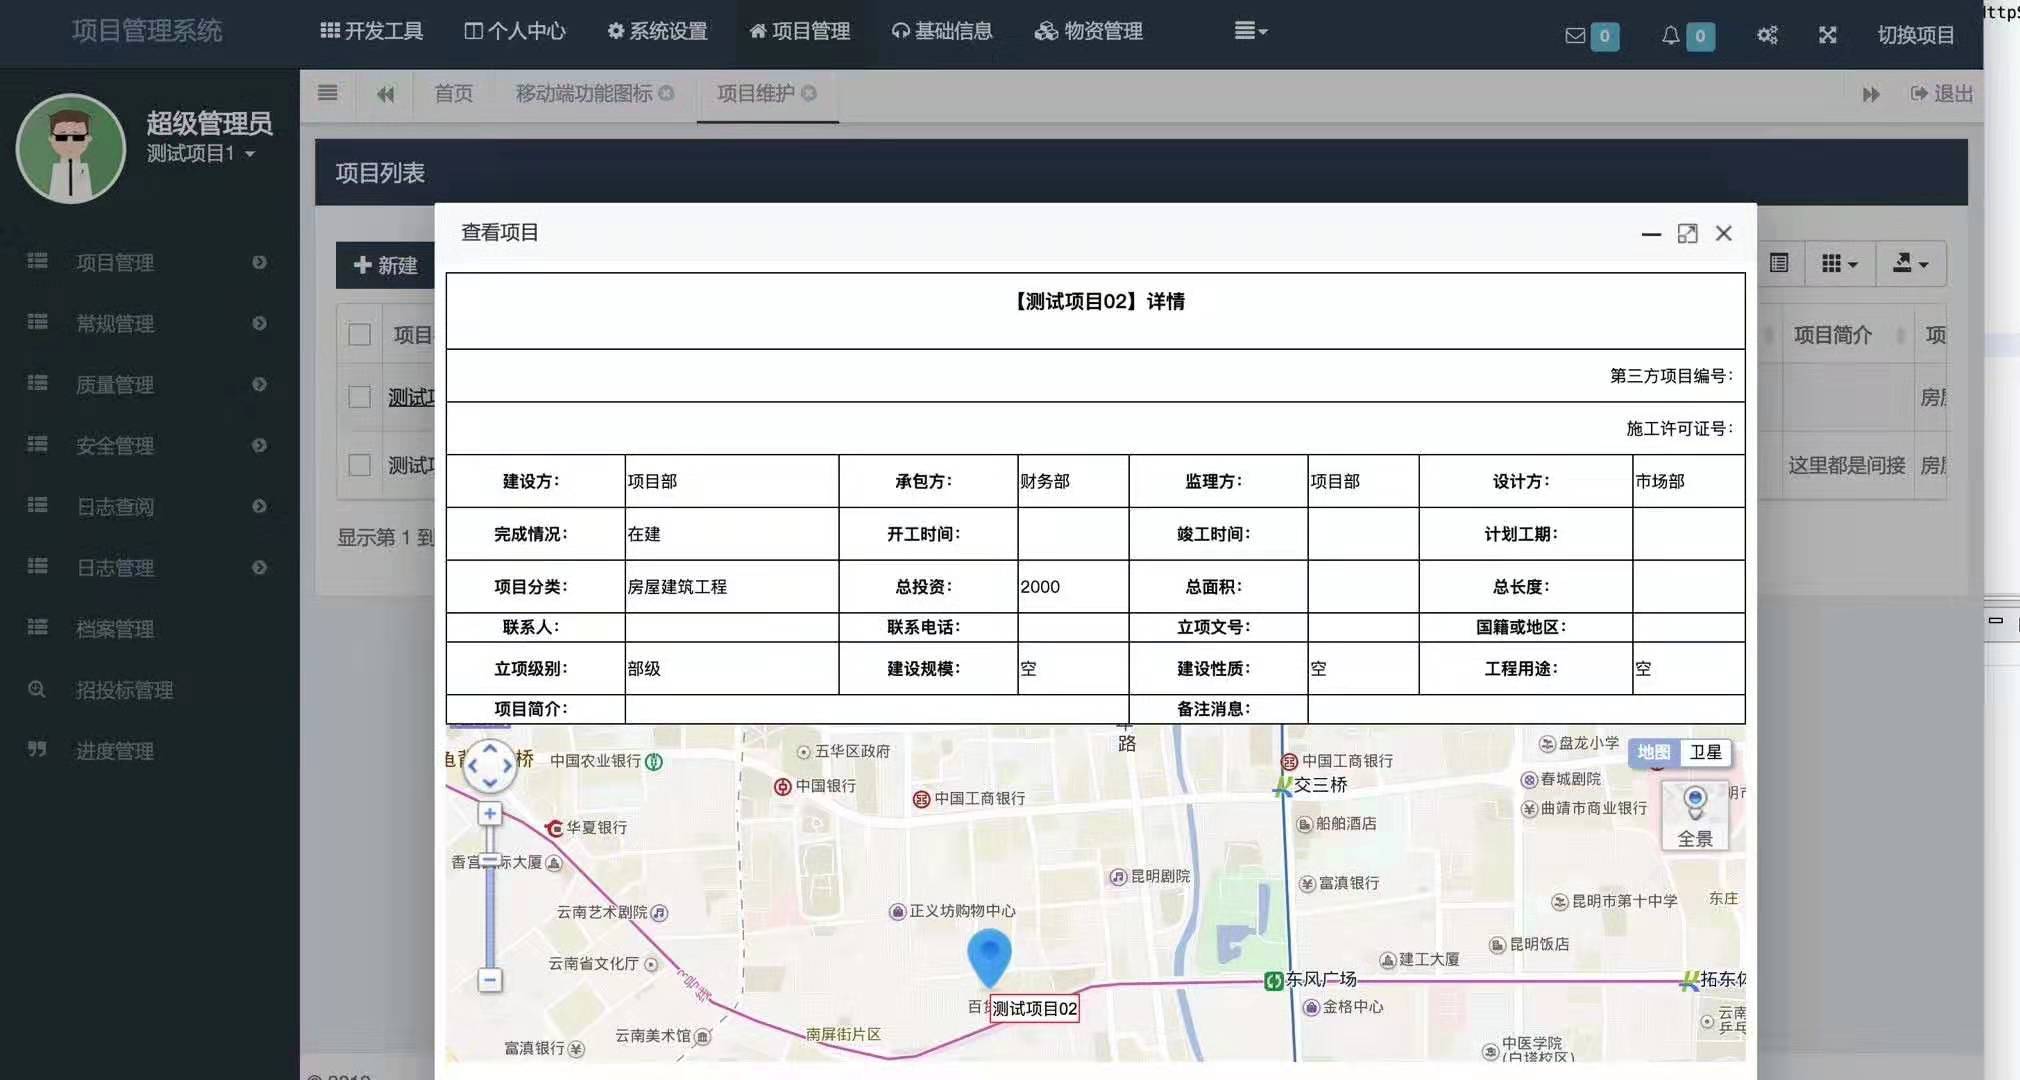The height and width of the screenshot is (1080, 2020).
Task: Toggle the sidebar hamburger icon beside tabs
Action: click(x=327, y=93)
